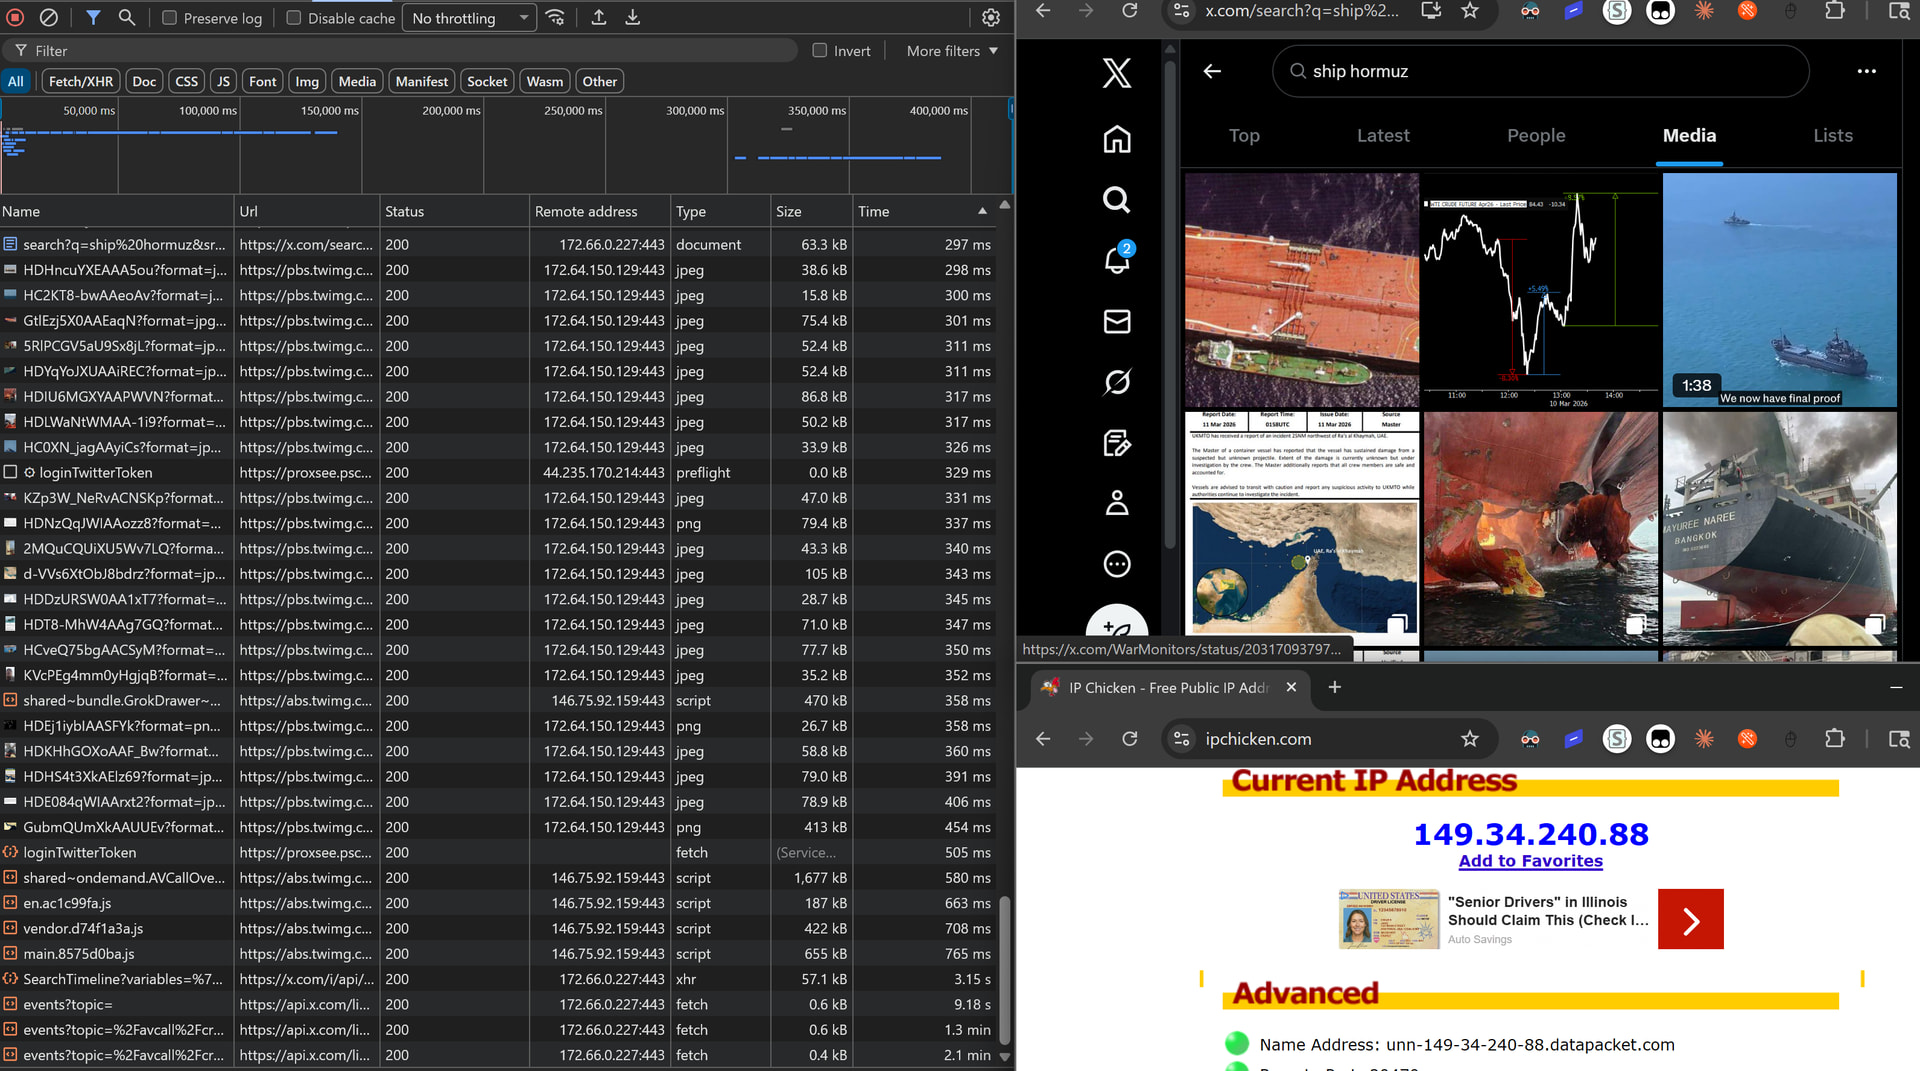The width and height of the screenshot is (1920, 1071).
Task: Open DevTools network settings gear
Action: coord(990,18)
